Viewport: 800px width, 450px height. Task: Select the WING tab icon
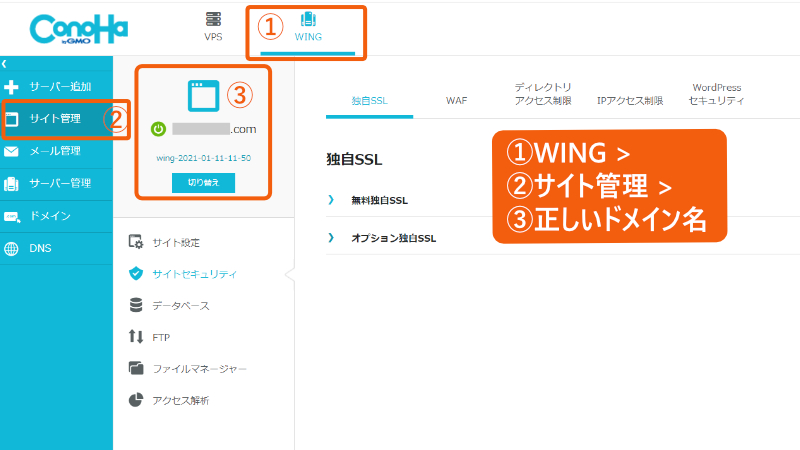[x=308, y=19]
